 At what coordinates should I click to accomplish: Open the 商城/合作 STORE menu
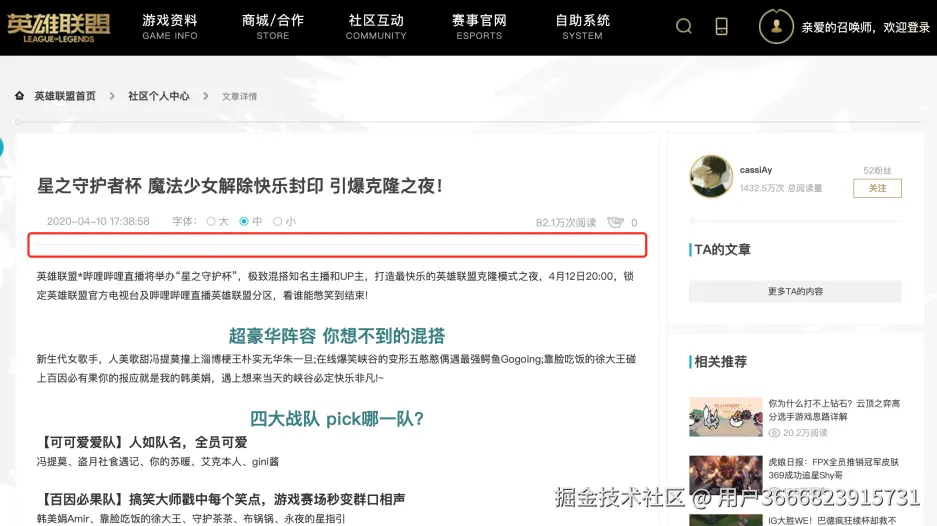(x=272, y=27)
